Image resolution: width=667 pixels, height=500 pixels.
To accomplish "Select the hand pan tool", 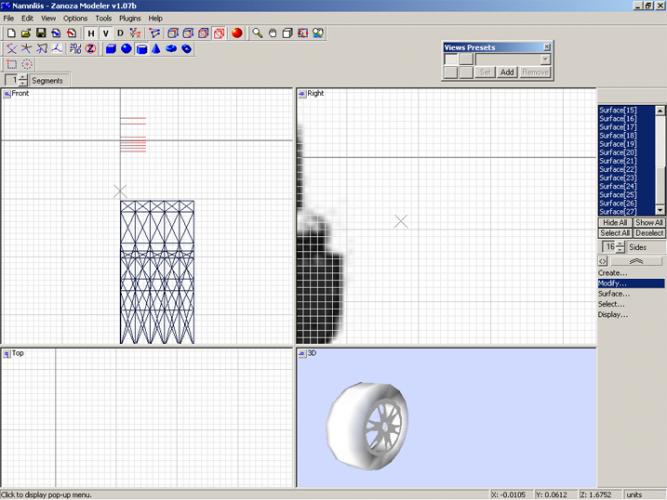I will [272, 33].
